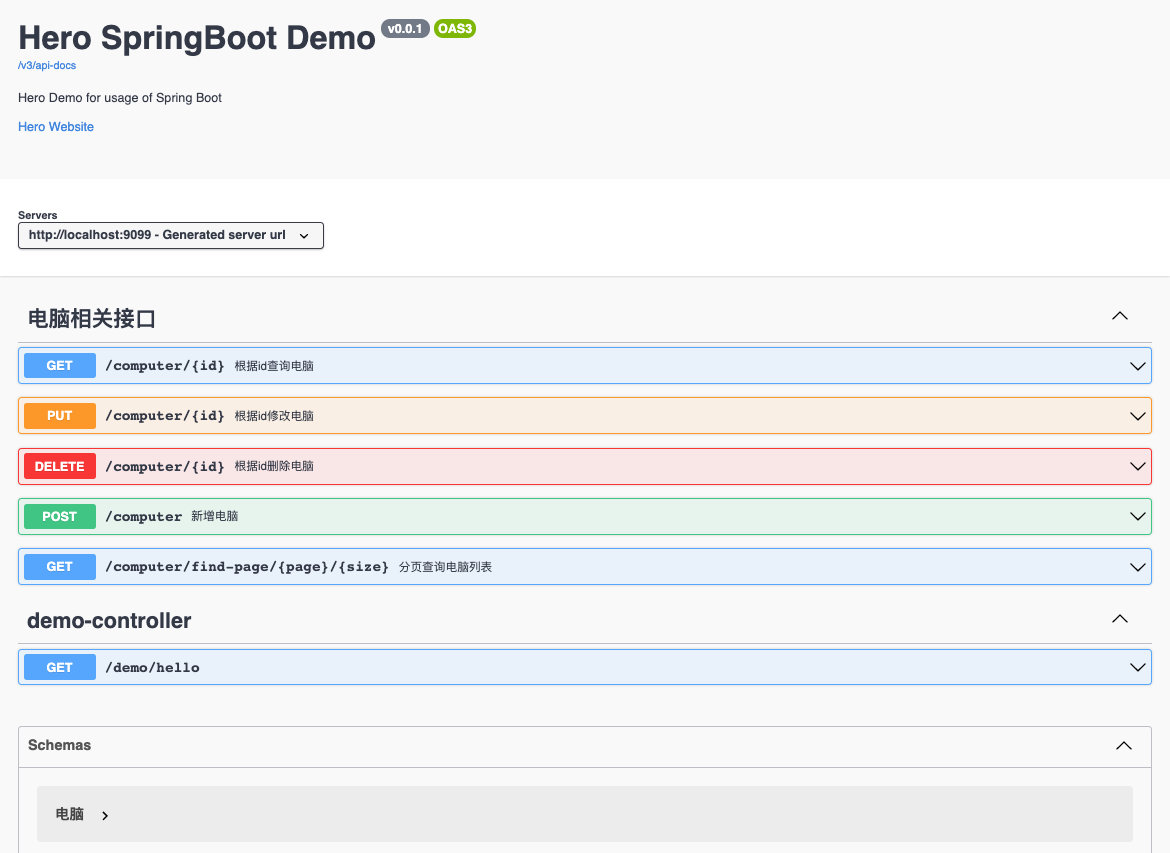
Task: Click the DELETE badge for 根据id删除电脑
Action: pyautogui.click(x=60, y=466)
